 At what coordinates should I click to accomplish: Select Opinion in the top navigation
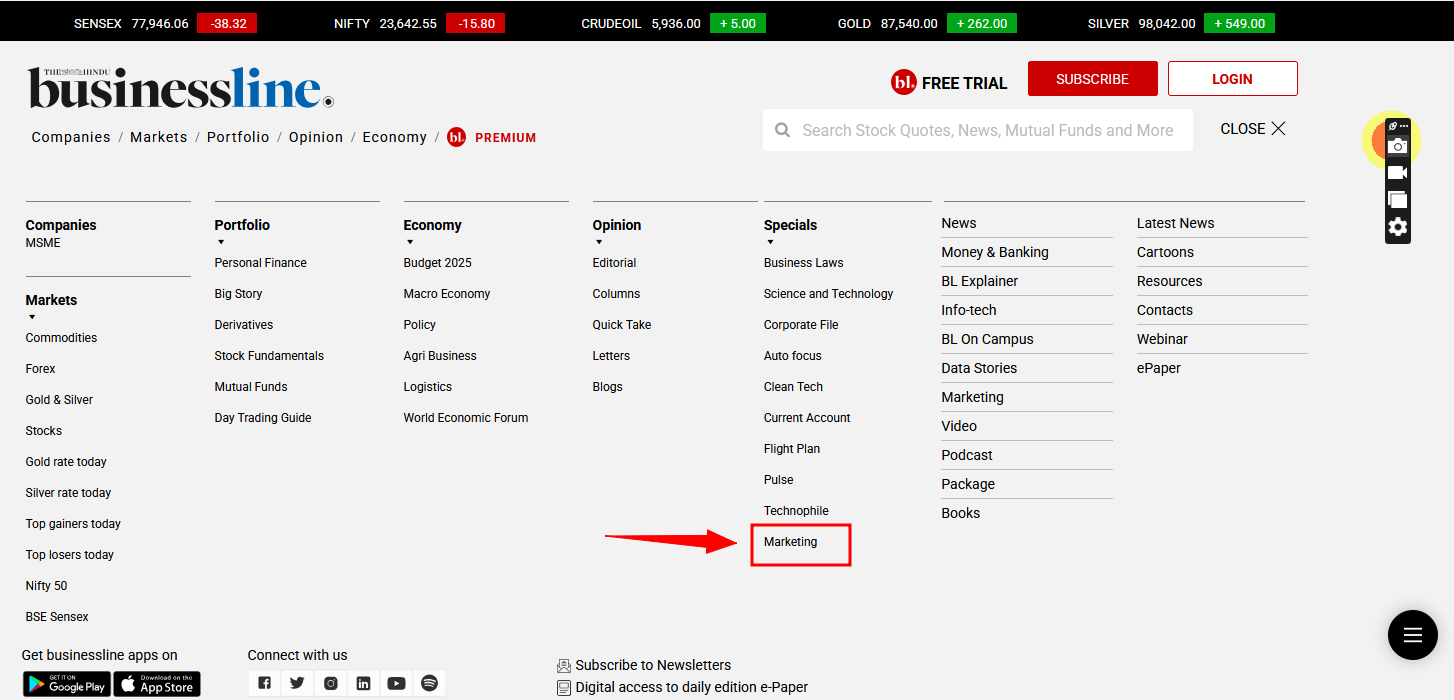pos(316,137)
